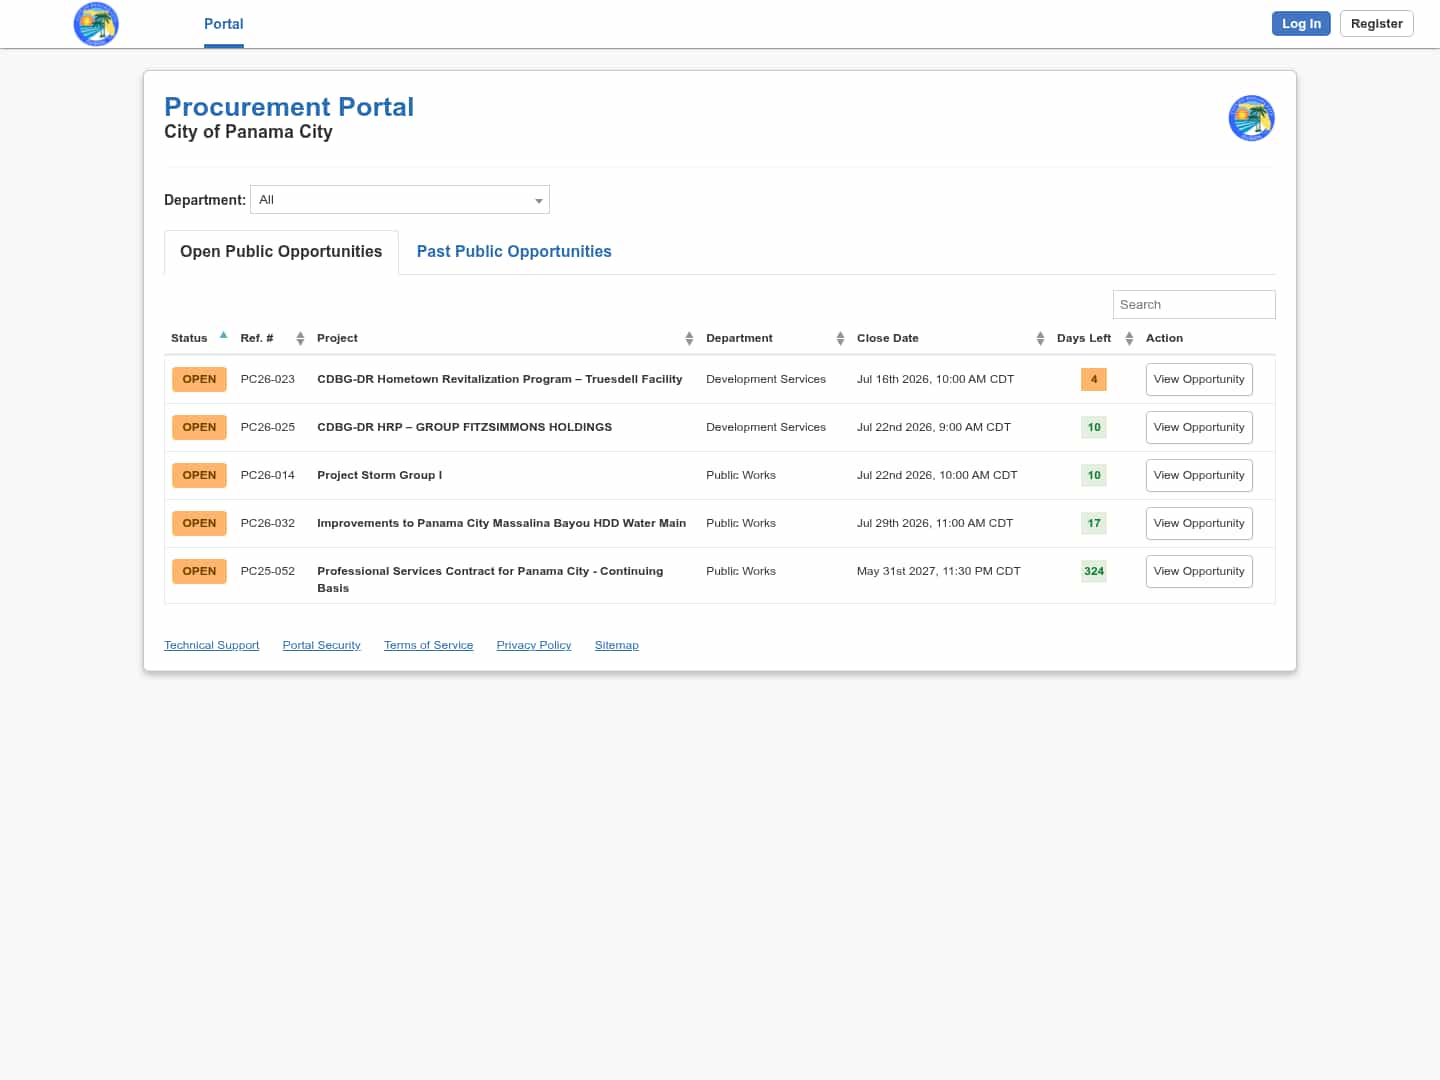Screen dimensions: 1440x1080
Task: Focus the Search input field
Action: 1194,305
